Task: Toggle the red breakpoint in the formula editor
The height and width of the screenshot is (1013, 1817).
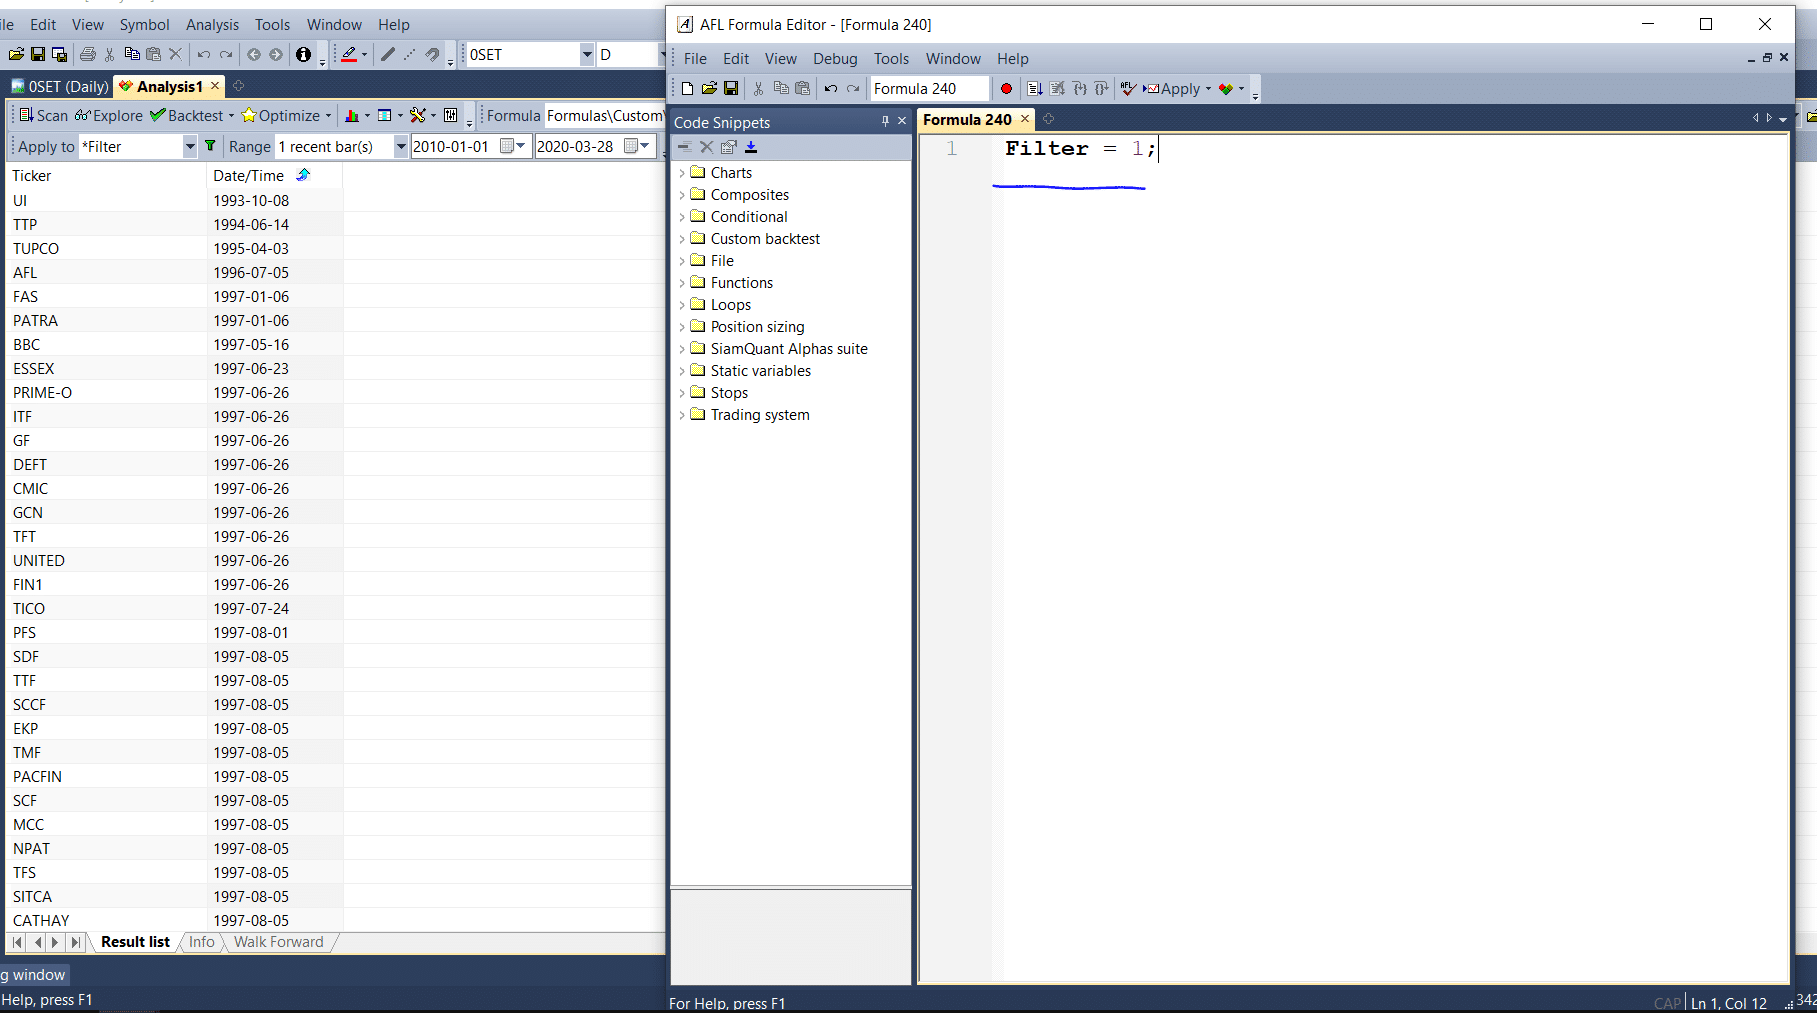Action: pos(1006,89)
